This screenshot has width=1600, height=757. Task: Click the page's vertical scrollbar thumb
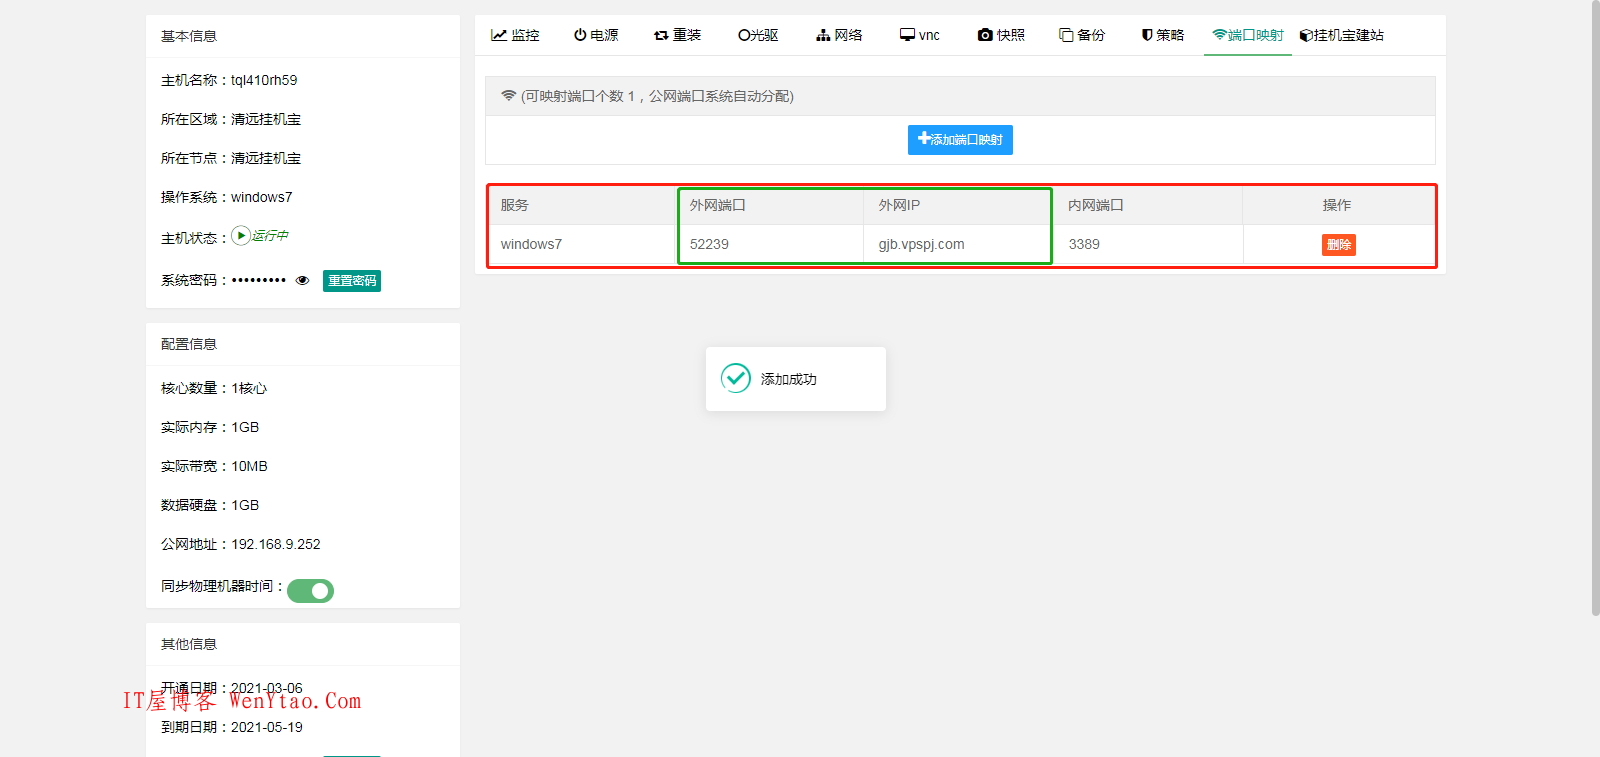click(x=1595, y=308)
